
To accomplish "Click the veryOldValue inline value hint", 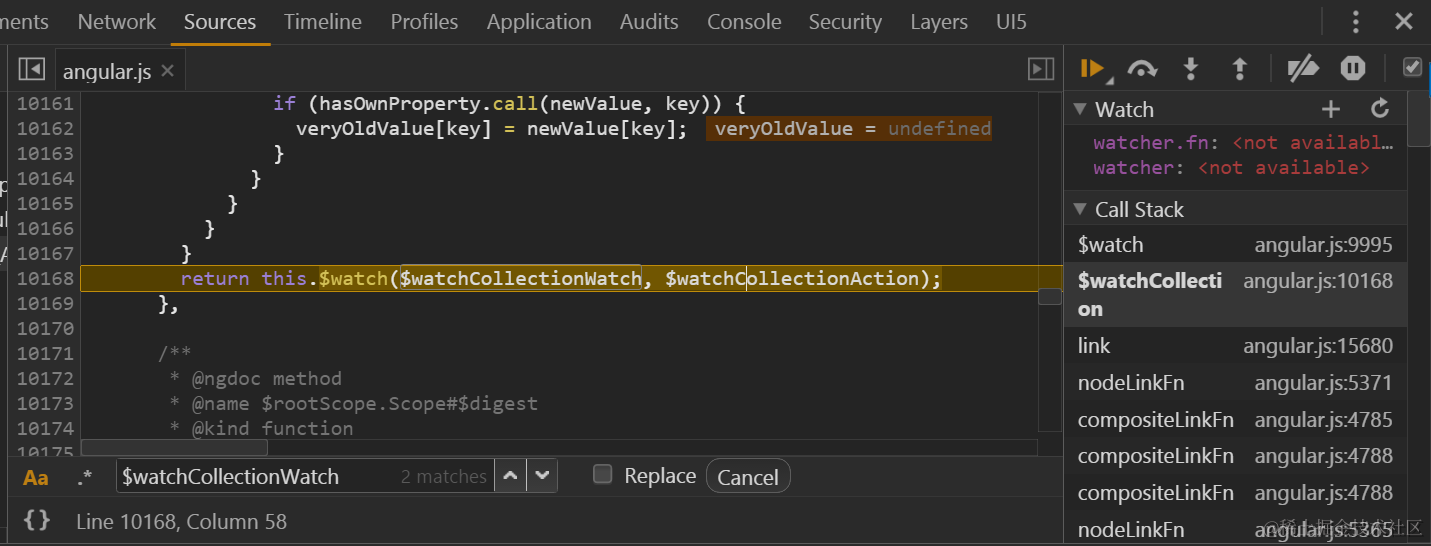I will coord(849,128).
